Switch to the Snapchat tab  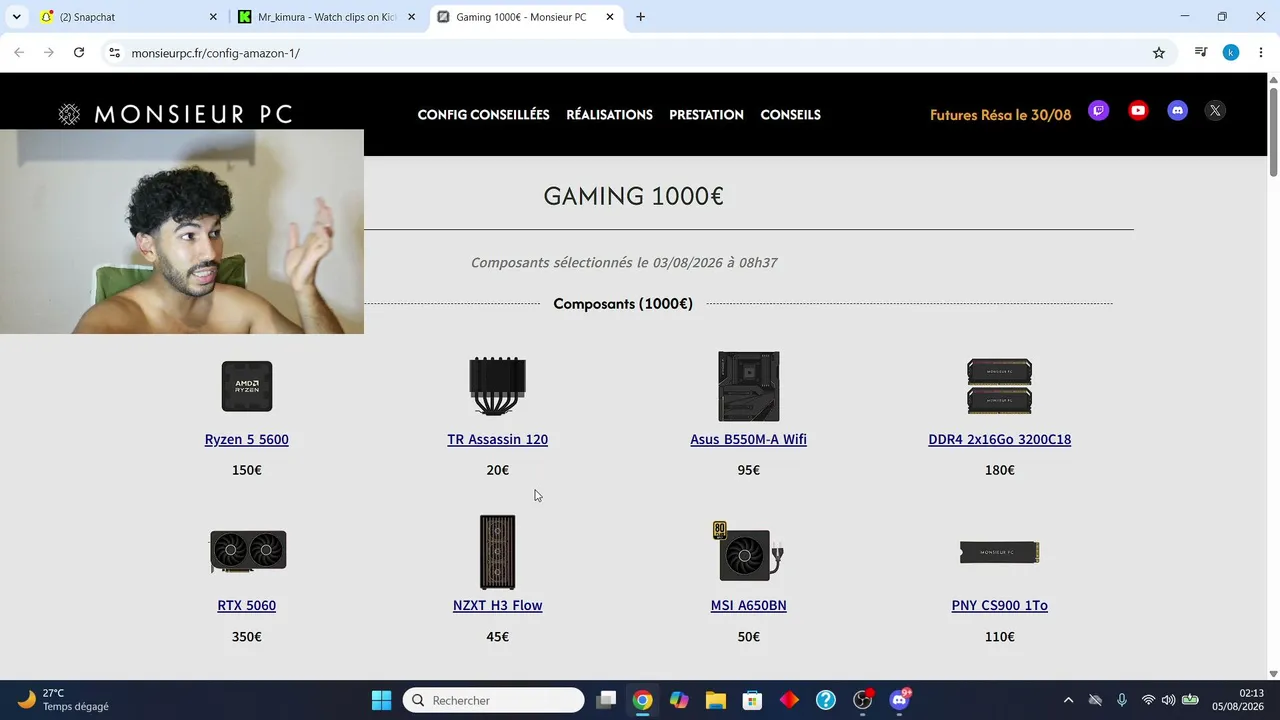point(129,17)
